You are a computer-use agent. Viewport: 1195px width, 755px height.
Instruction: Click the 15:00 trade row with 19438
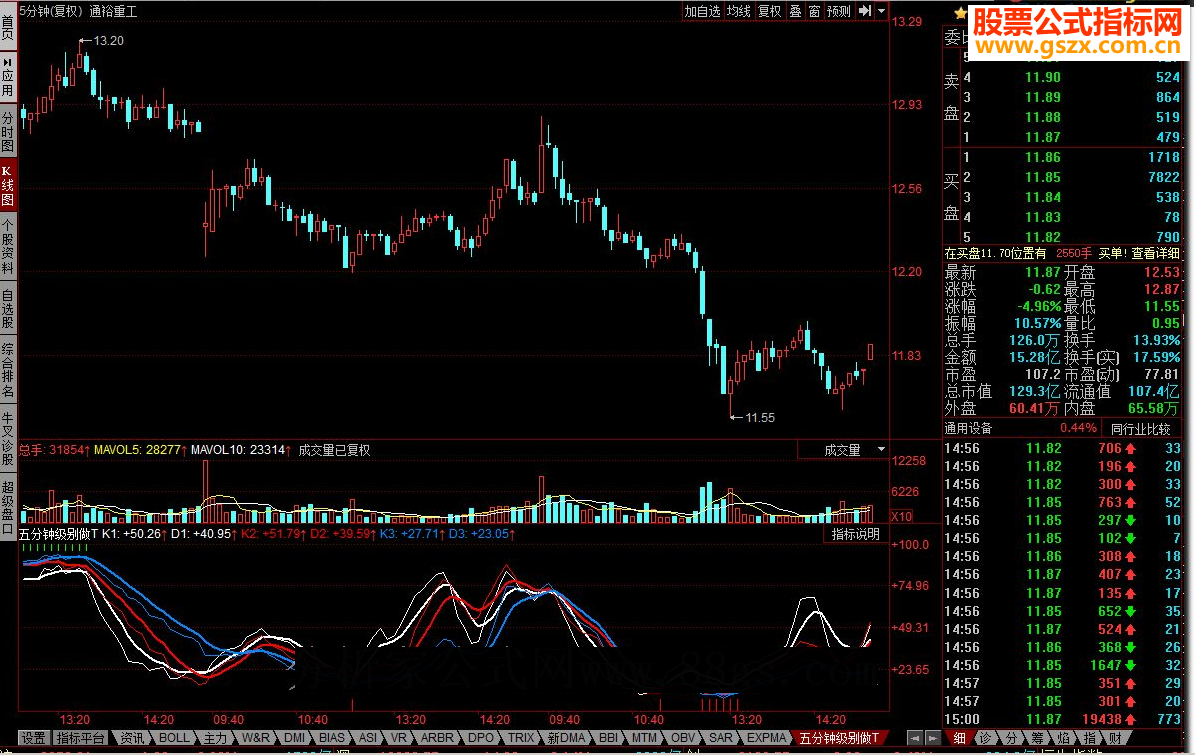point(1062,719)
